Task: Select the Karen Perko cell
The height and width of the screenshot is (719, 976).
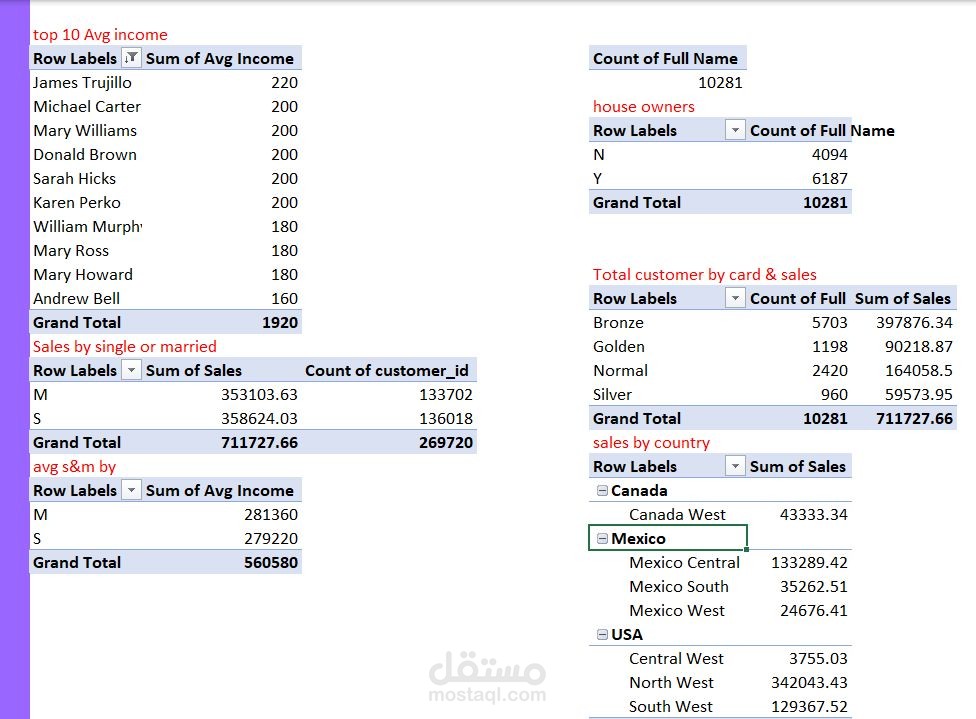Action: click(x=77, y=202)
